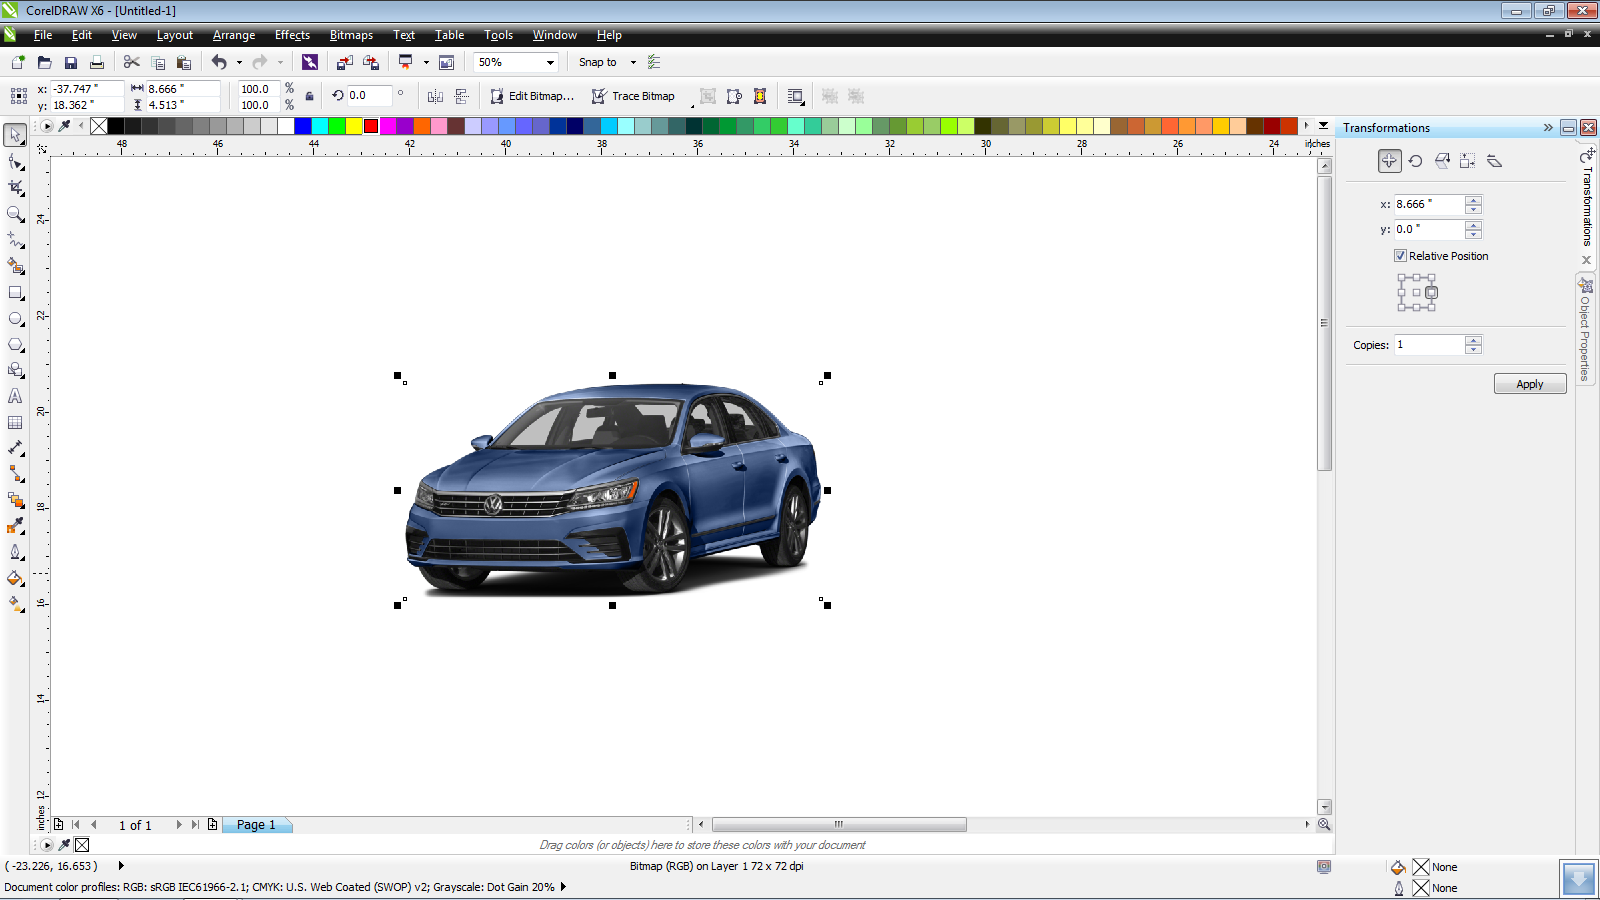Expand the undo history dropdown arrow
Image resolution: width=1600 pixels, height=900 pixels.
tap(239, 62)
